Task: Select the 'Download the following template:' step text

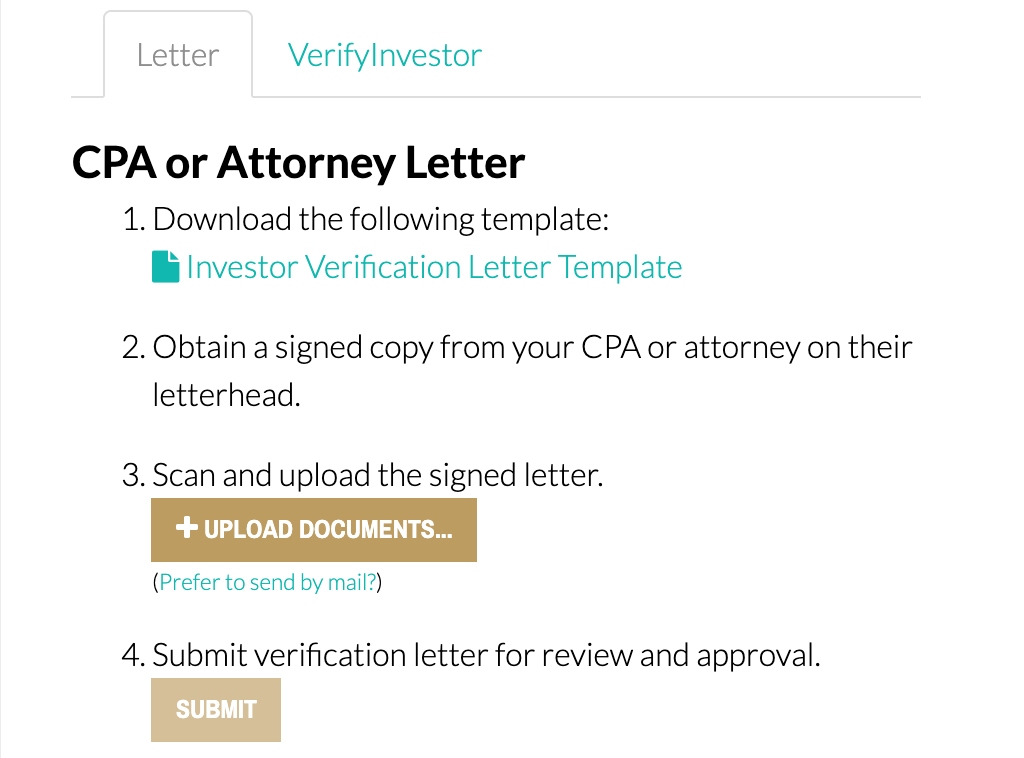Action: (x=381, y=219)
